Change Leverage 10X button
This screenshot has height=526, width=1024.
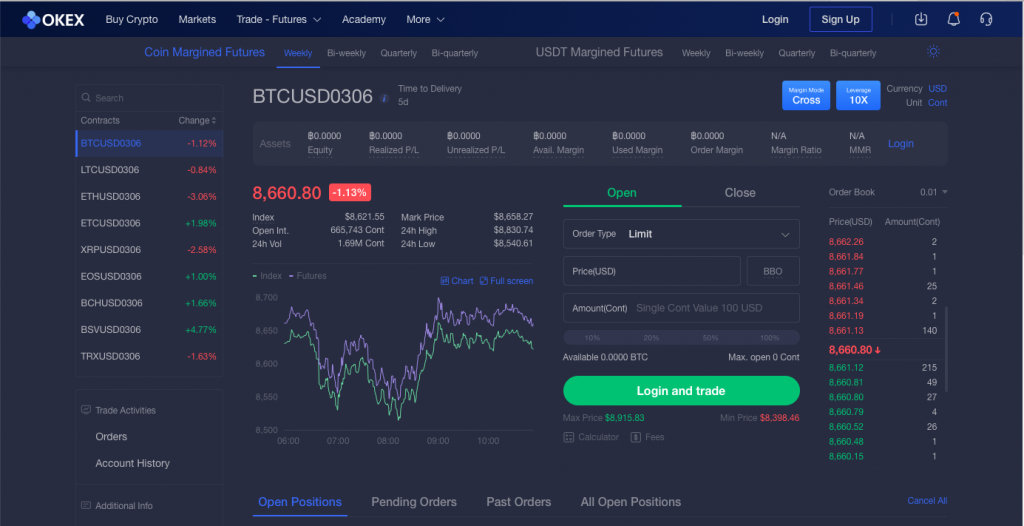pyautogui.click(x=858, y=95)
